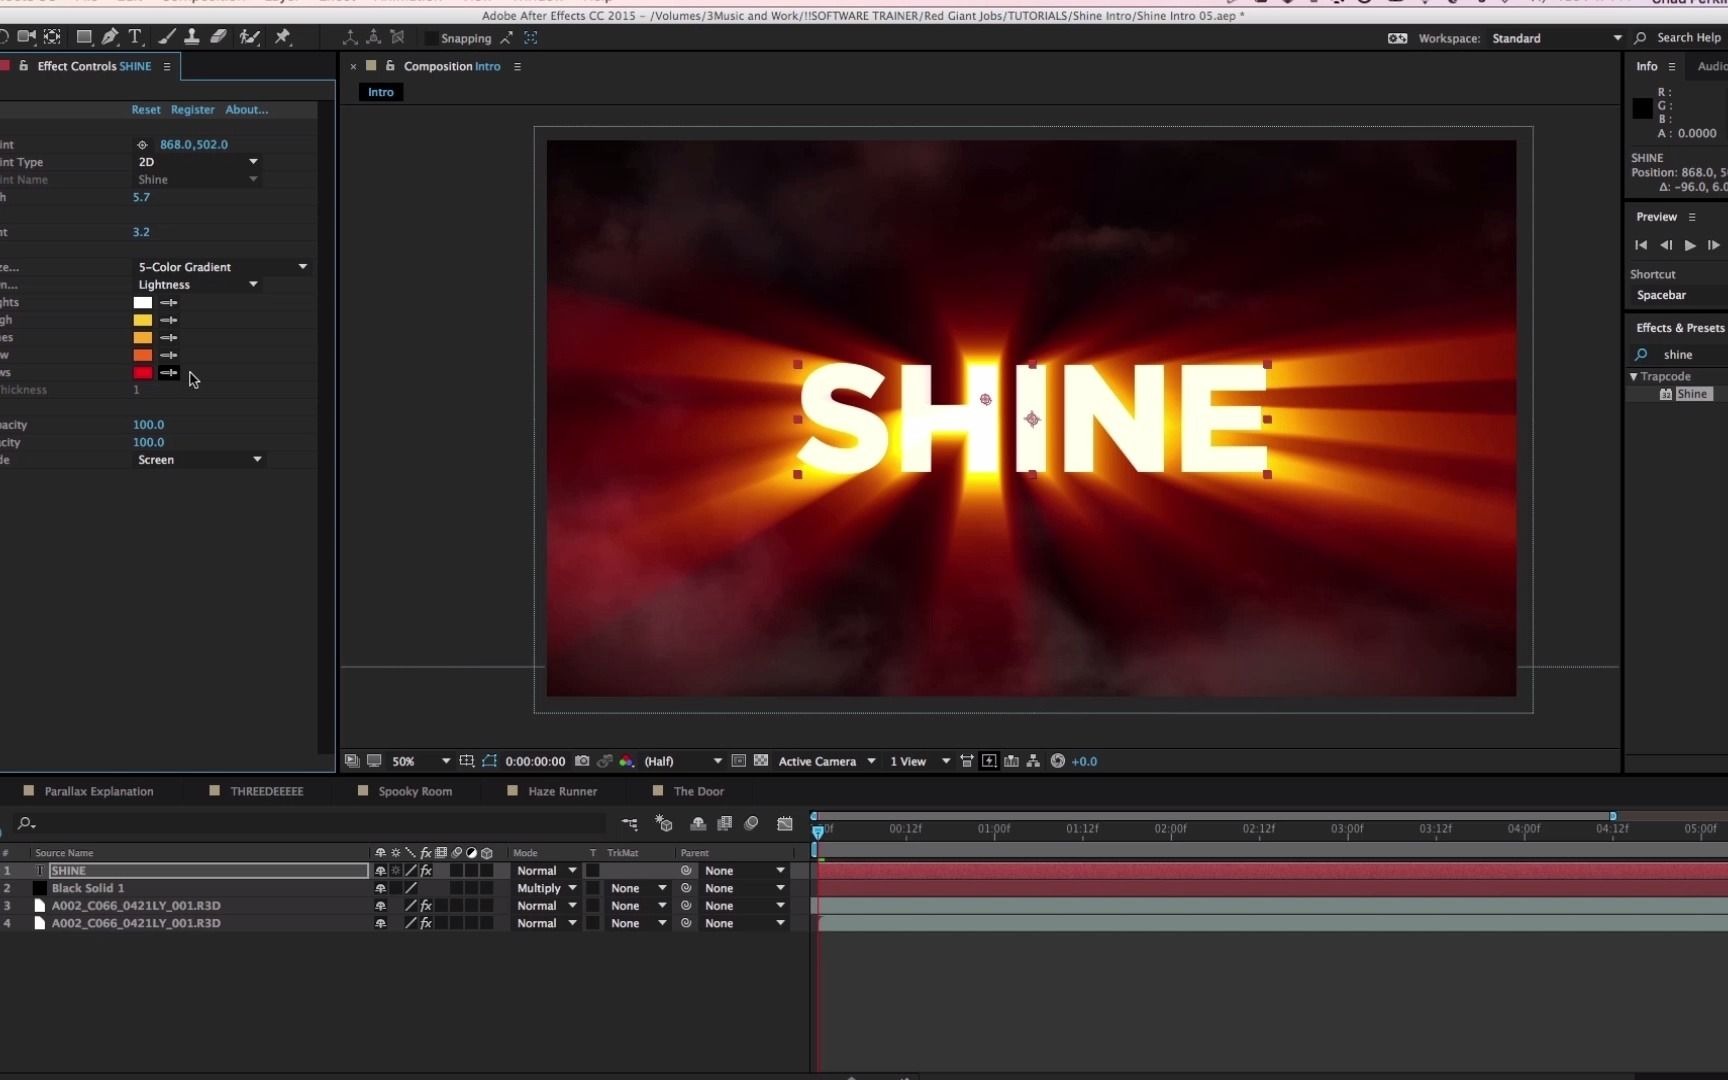The image size is (1728, 1080).
Task: Toggle Motion Blur on the SHINE layer
Action: tap(455, 871)
